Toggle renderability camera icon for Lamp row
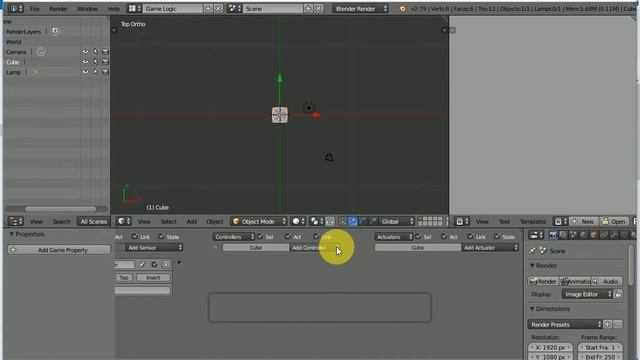This screenshot has height=360, width=640. (x=105, y=72)
